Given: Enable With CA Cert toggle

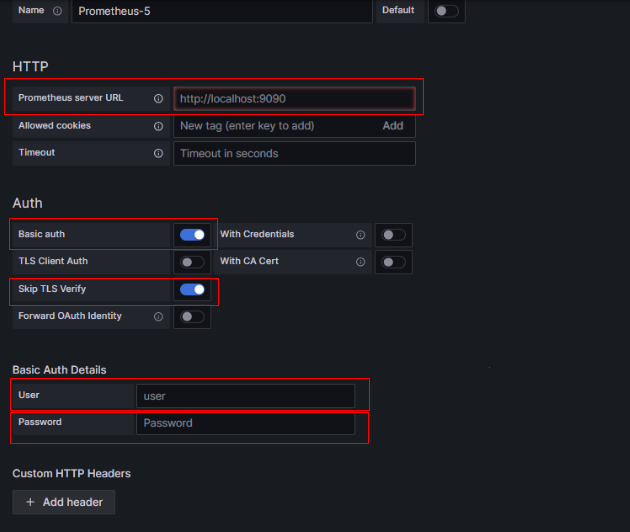Looking at the screenshot, I should tap(393, 262).
